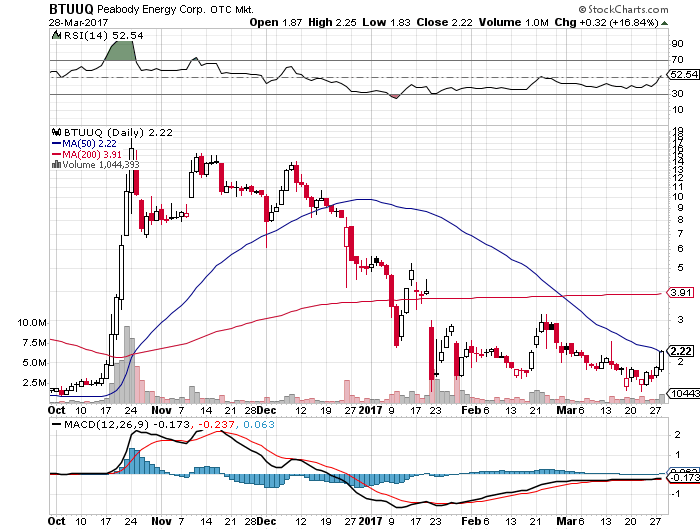Click the volume bars legend icon
This screenshot has width=700, height=530.
pyautogui.click(x=56, y=164)
